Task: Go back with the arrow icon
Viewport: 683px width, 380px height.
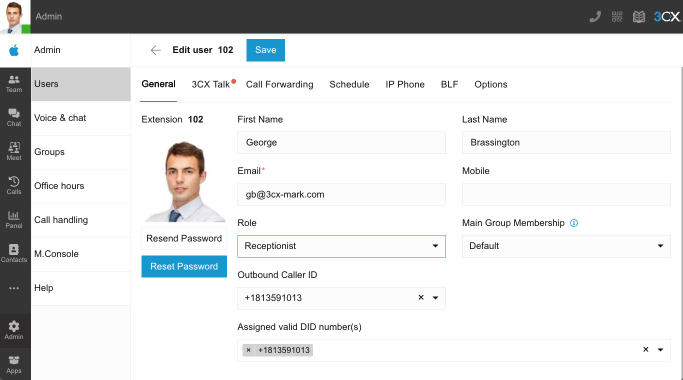Action: (156, 50)
